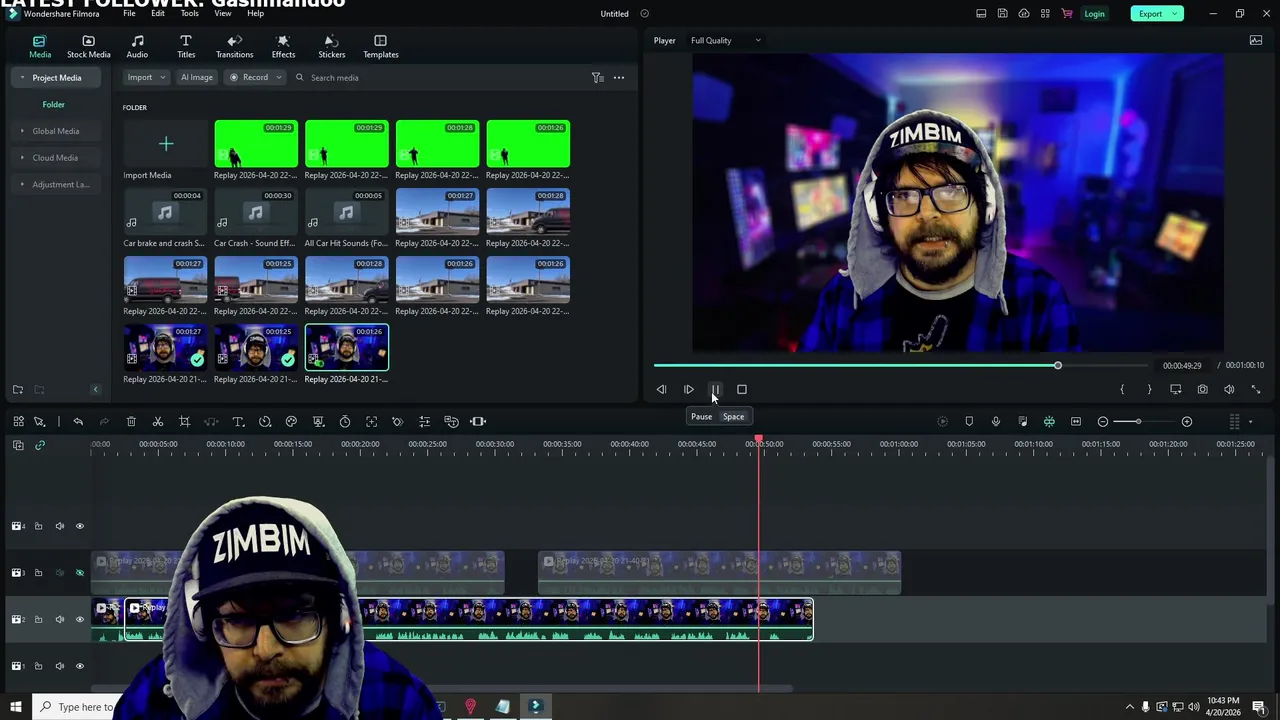
Task: Add text with the timeline Text tool
Action: pos(238,422)
